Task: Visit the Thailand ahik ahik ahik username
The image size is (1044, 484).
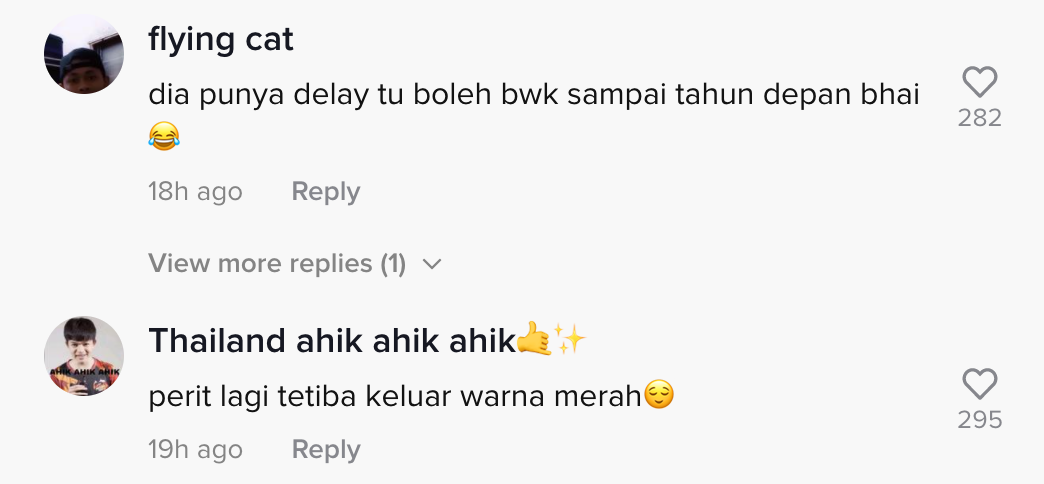Action: [x=332, y=341]
